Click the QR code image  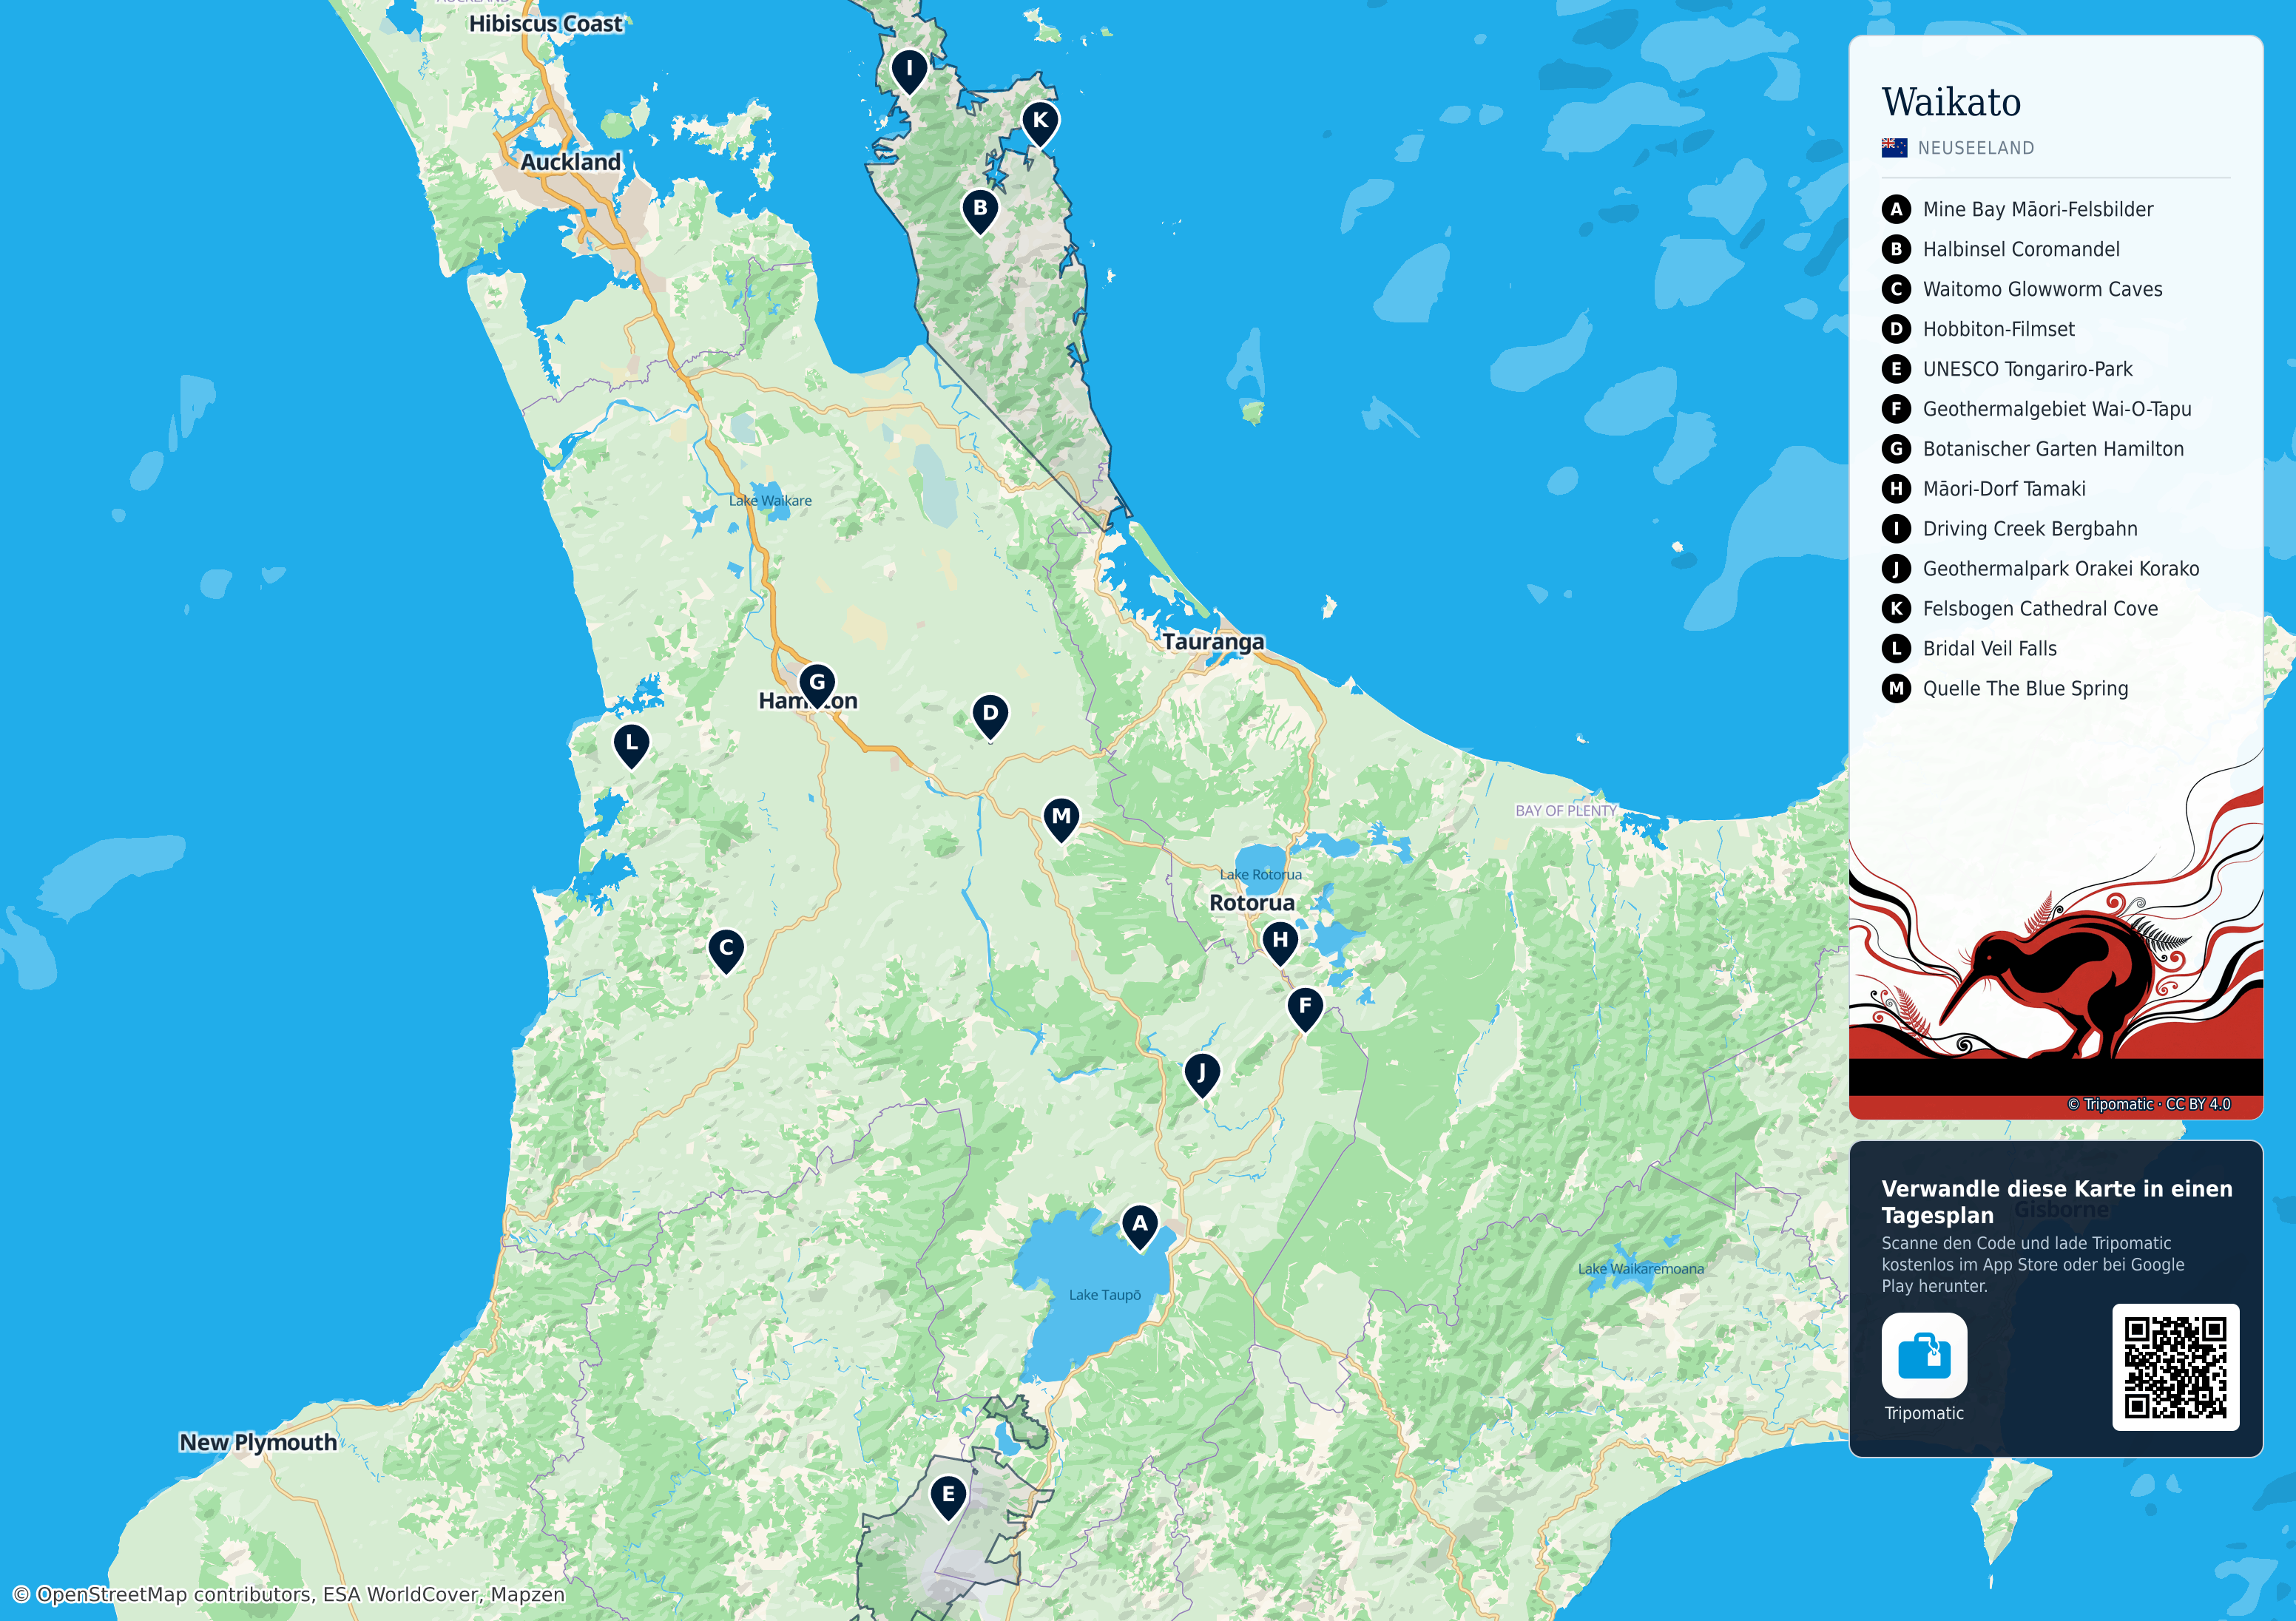click(2175, 1367)
